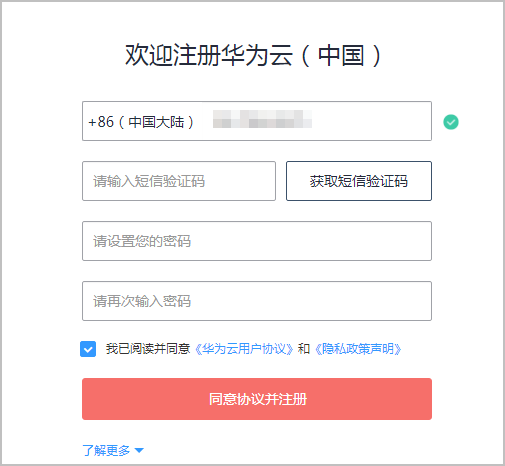Viewport: 505px width, 466px height.
Task: Click empty space inside the confirm password field
Action: [x=310, y=301]
